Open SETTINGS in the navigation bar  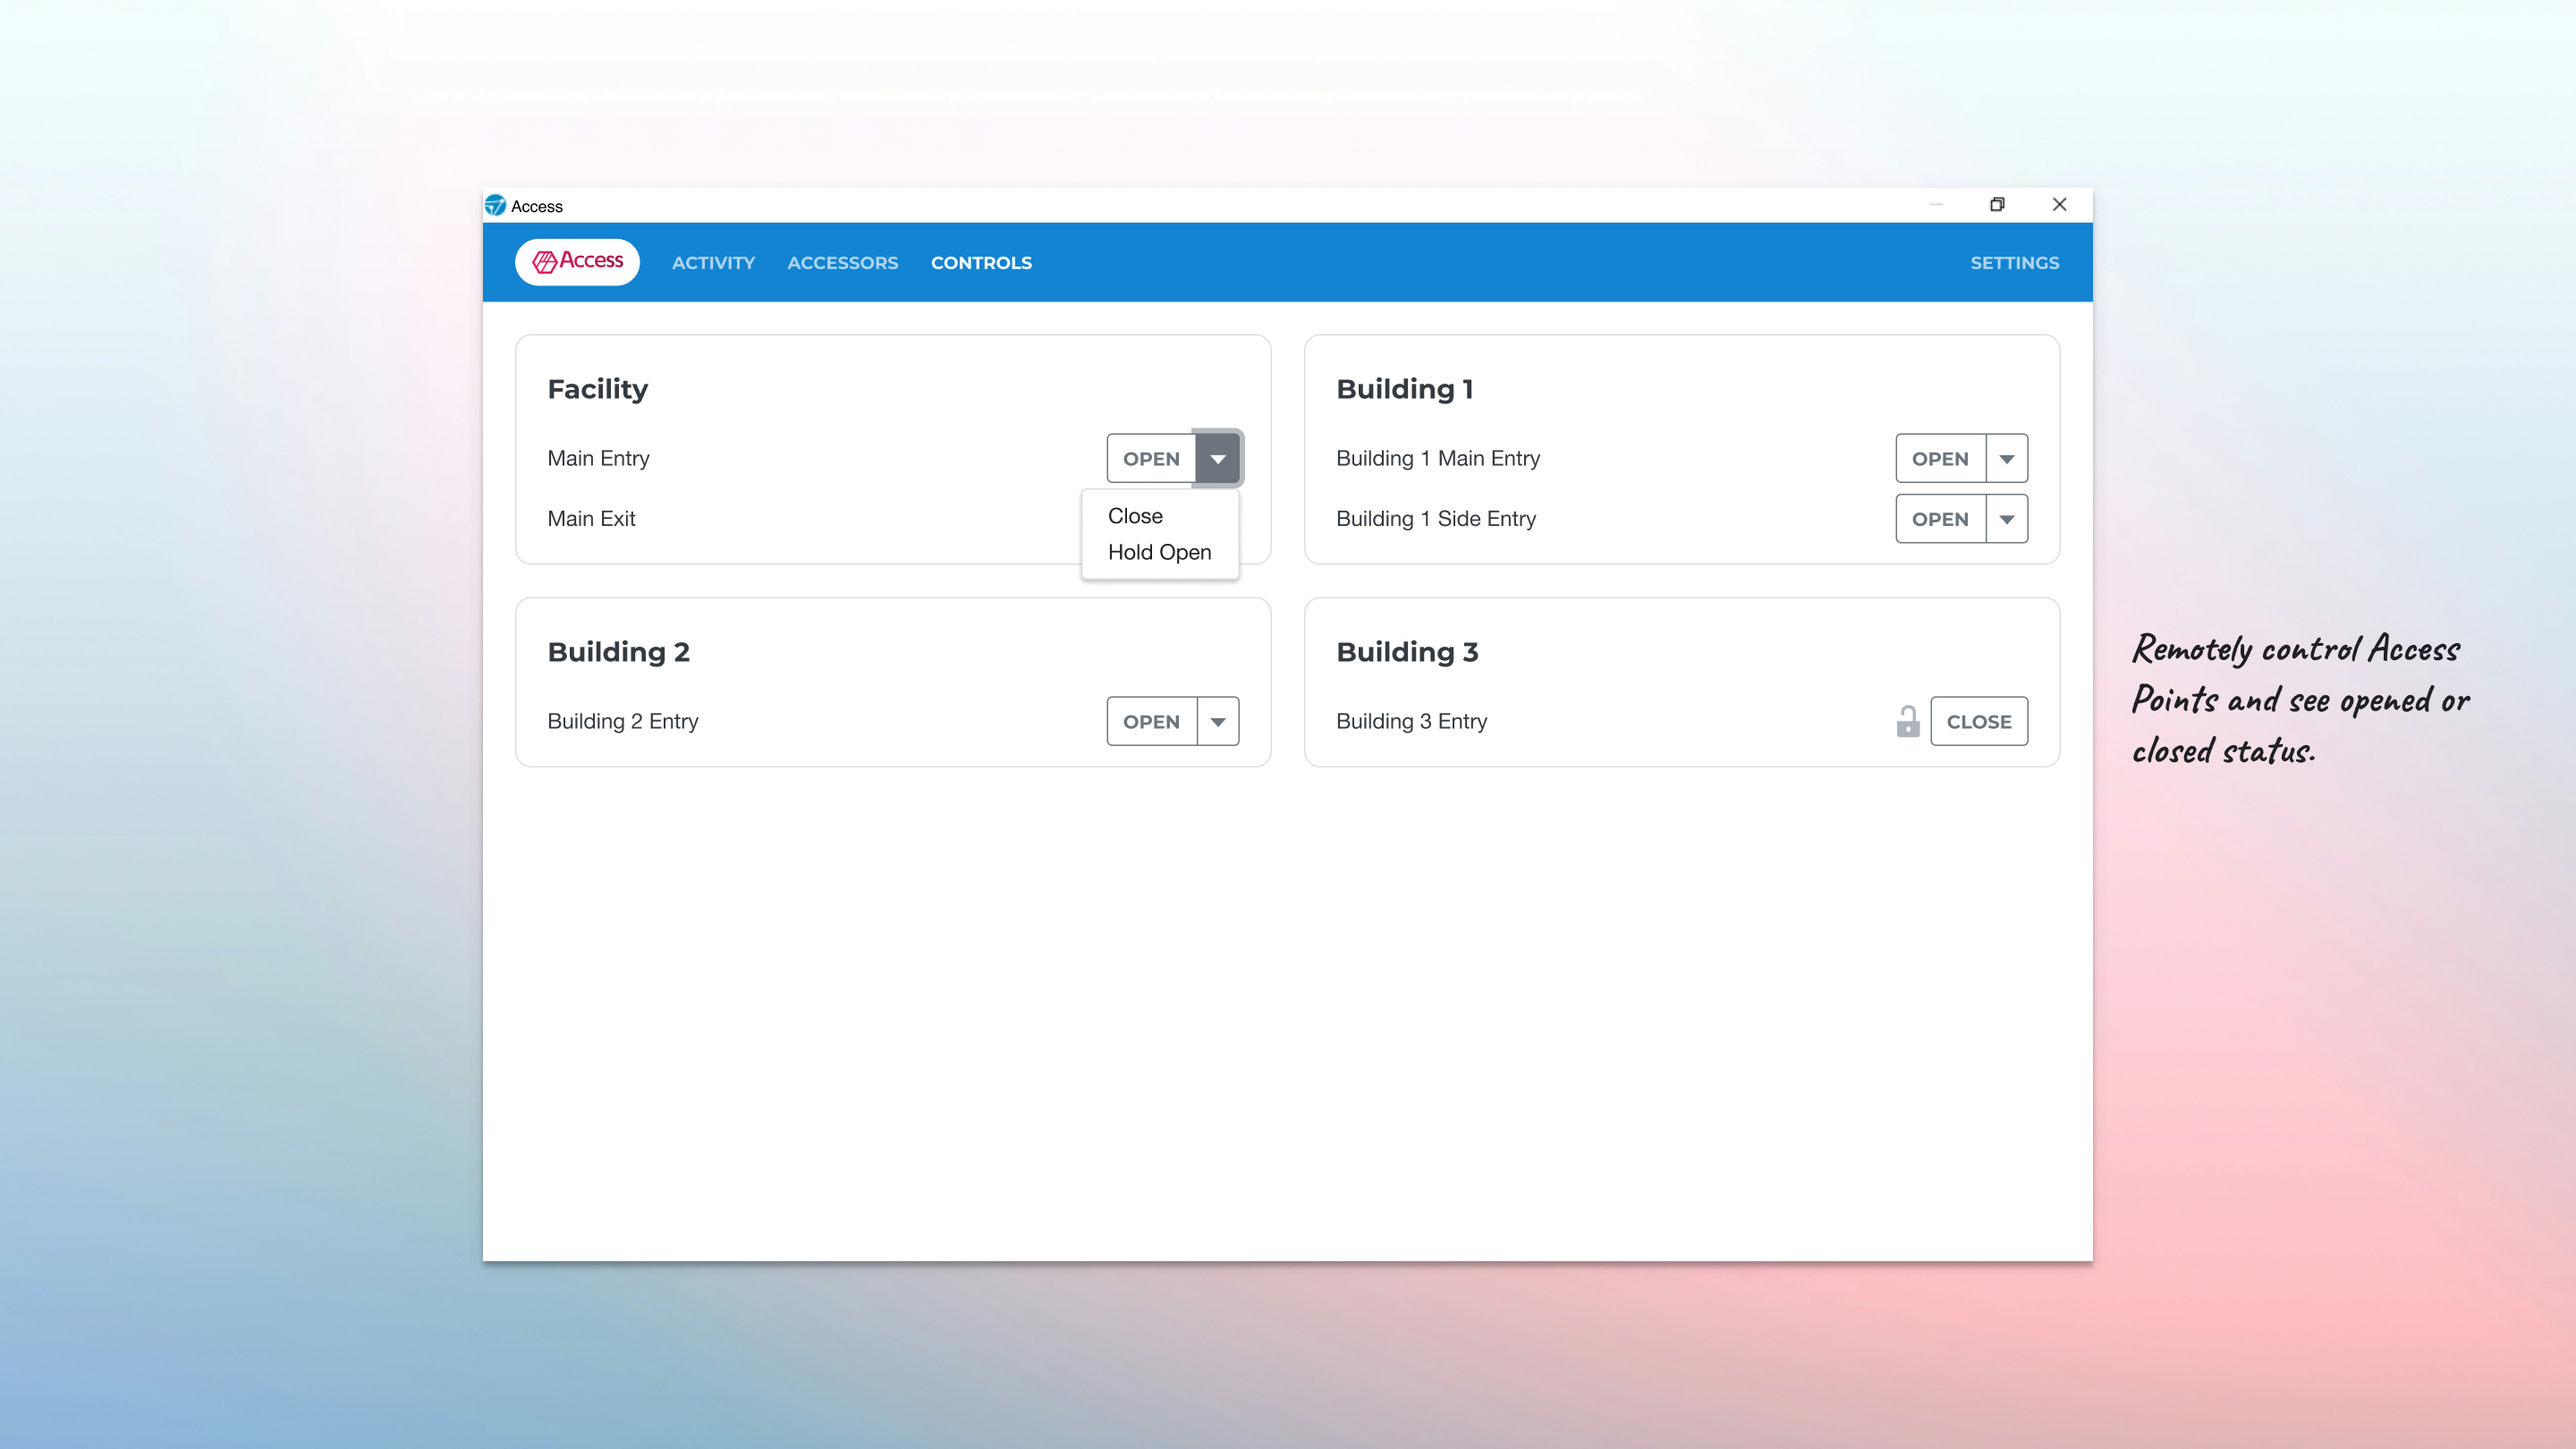tap(2014, 262)
